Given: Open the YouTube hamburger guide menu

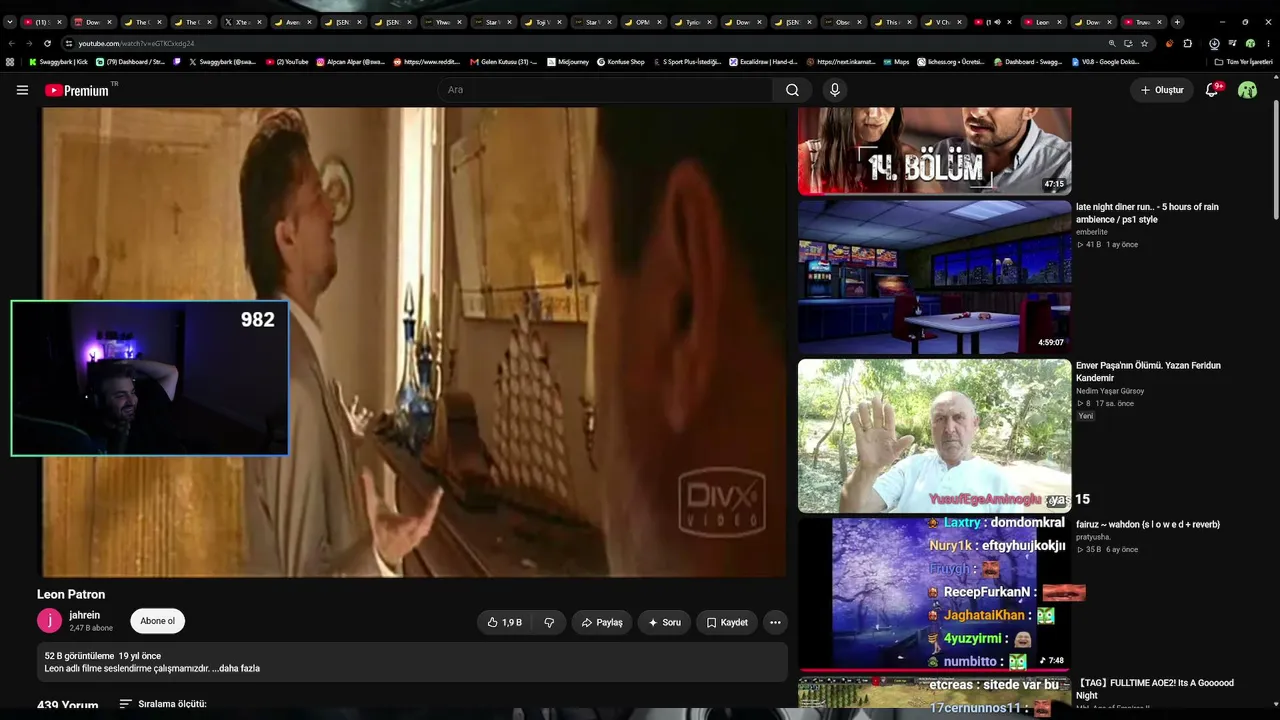Looking at the screenshot, I should click(x=22, y=90).
